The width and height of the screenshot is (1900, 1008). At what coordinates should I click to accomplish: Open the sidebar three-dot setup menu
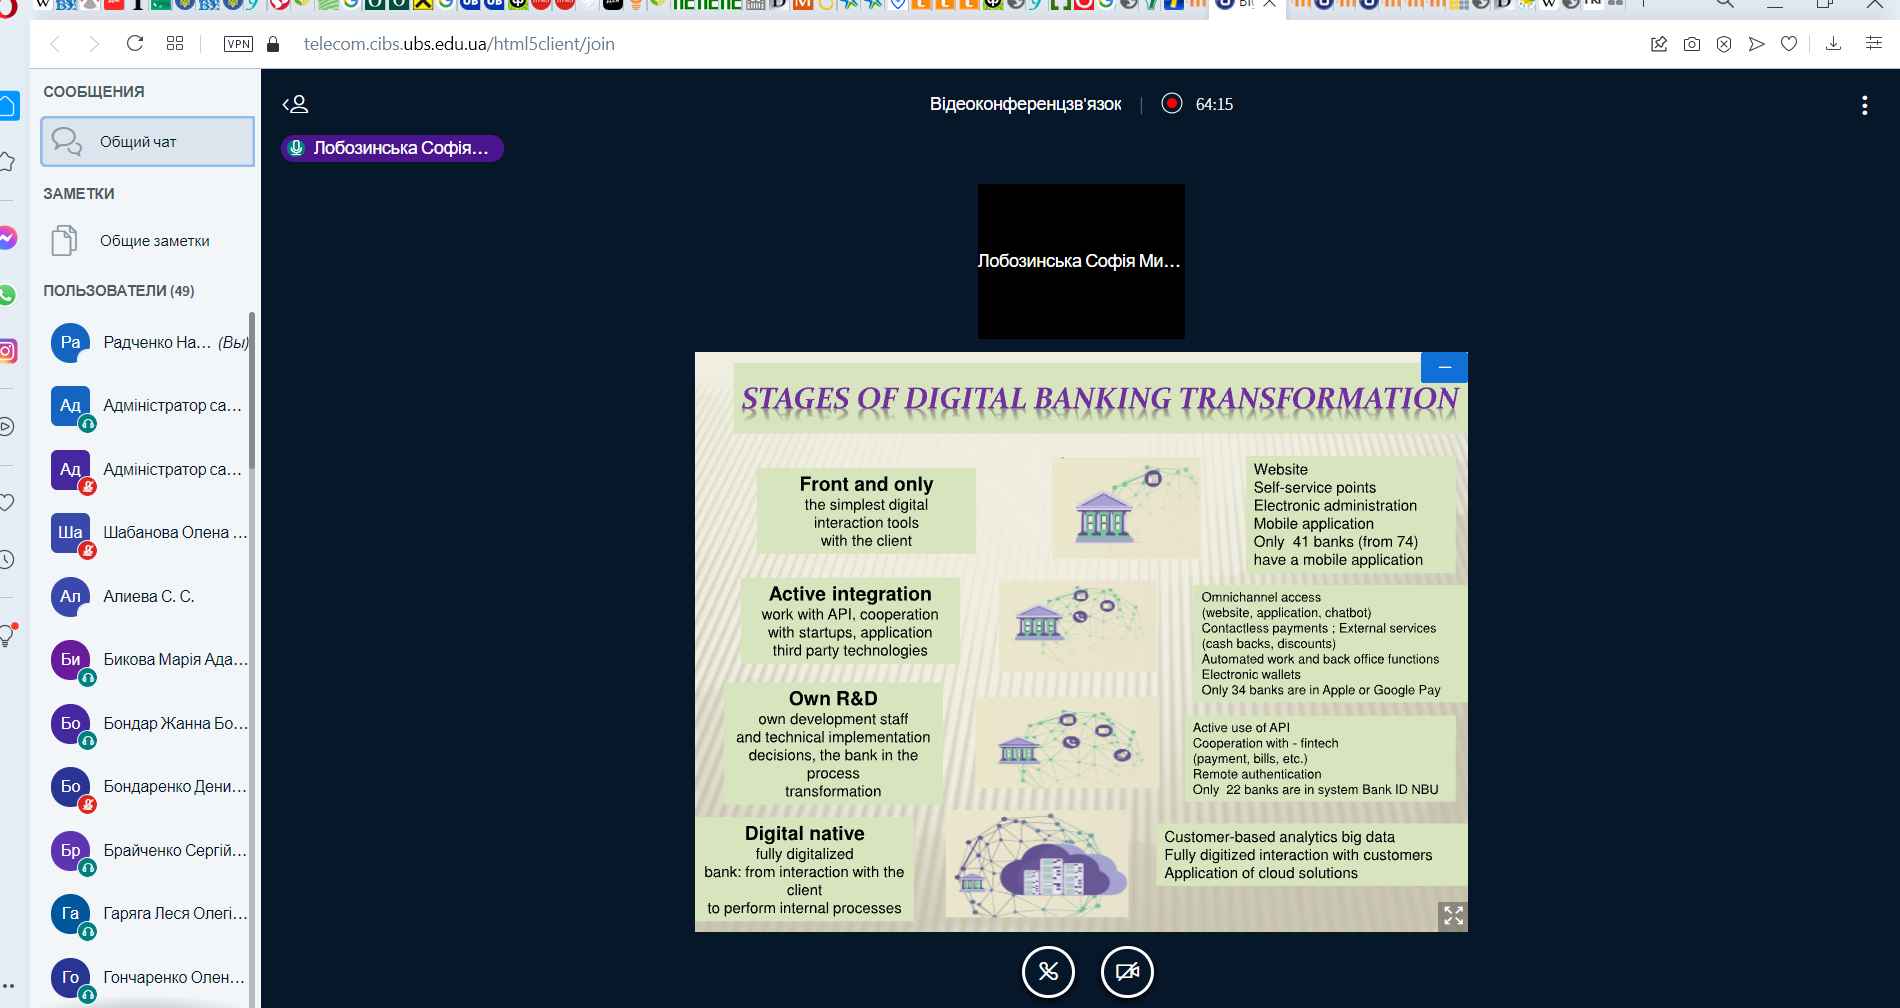point(8,986)
